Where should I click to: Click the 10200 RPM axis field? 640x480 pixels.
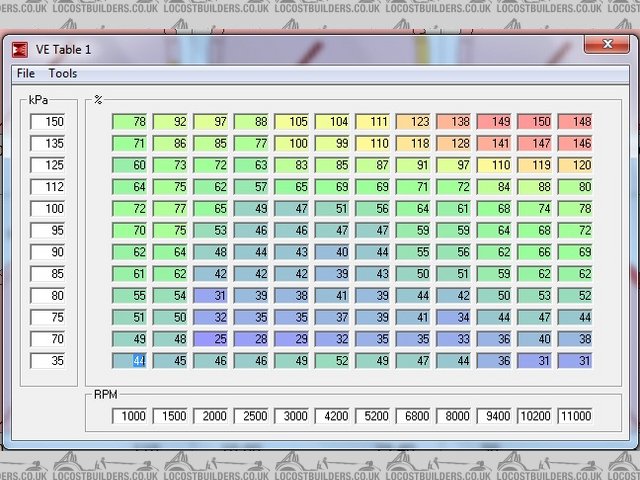(535, 416)
